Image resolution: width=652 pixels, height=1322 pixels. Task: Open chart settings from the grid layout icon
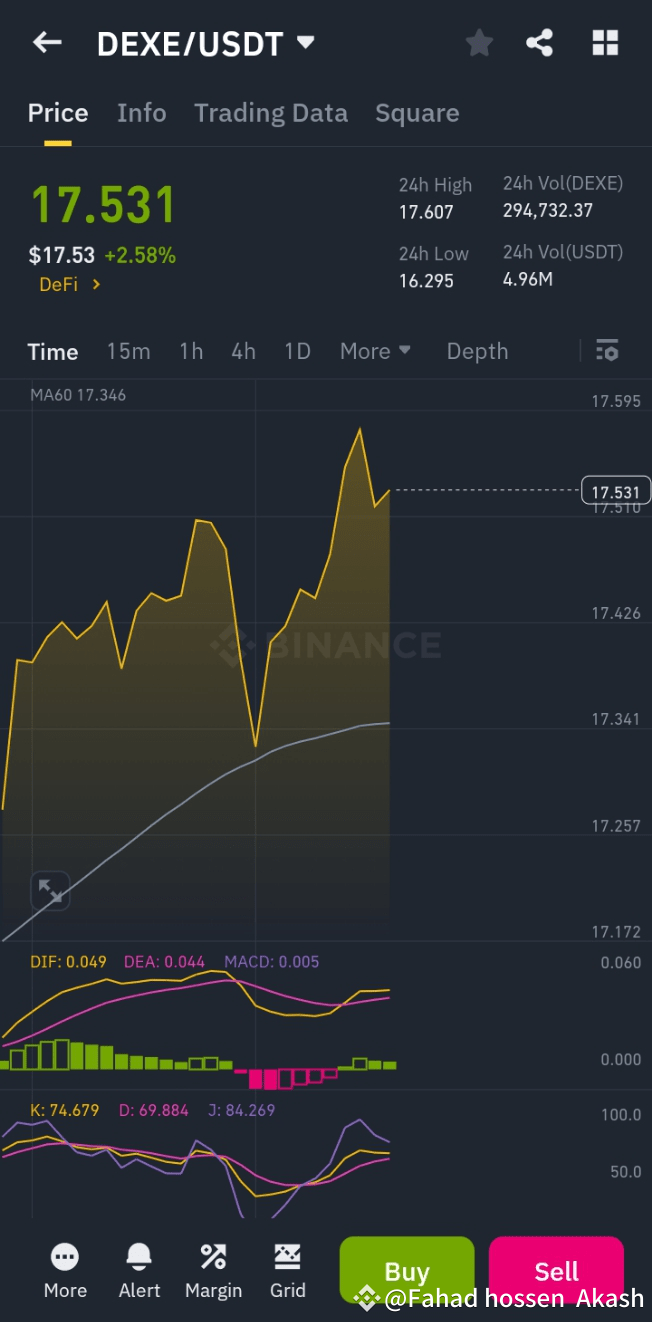605,43
